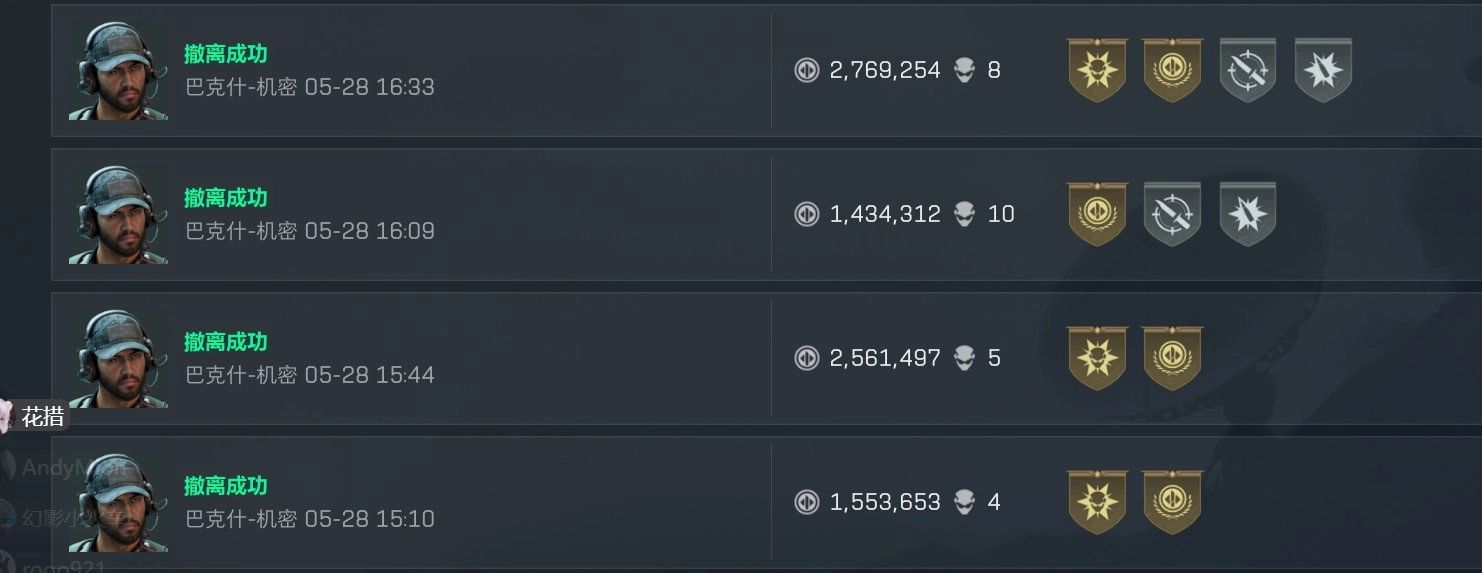Click gold coin laurel badge in 16:33 match

coord(1172,70)
